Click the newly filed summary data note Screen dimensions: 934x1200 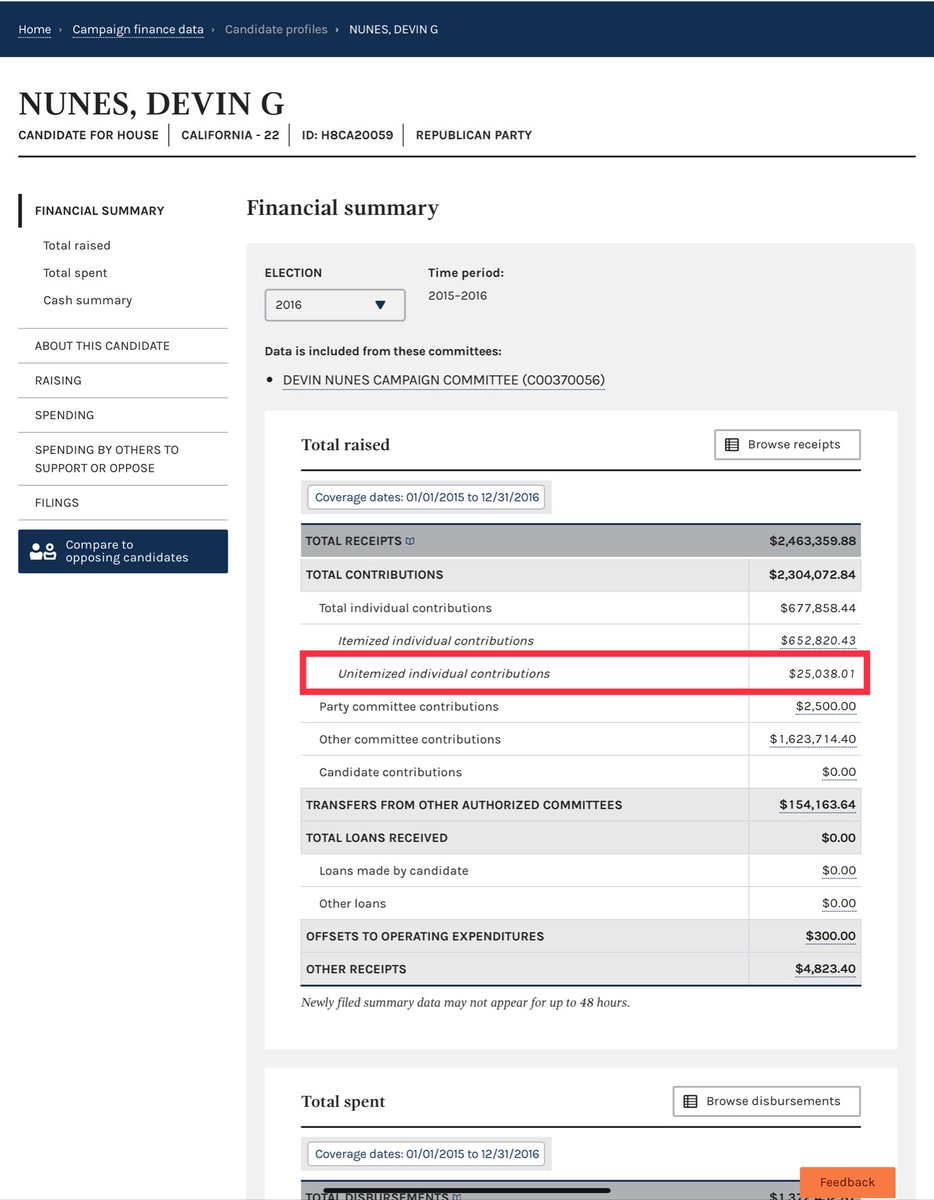click(x=465, y=1002)
